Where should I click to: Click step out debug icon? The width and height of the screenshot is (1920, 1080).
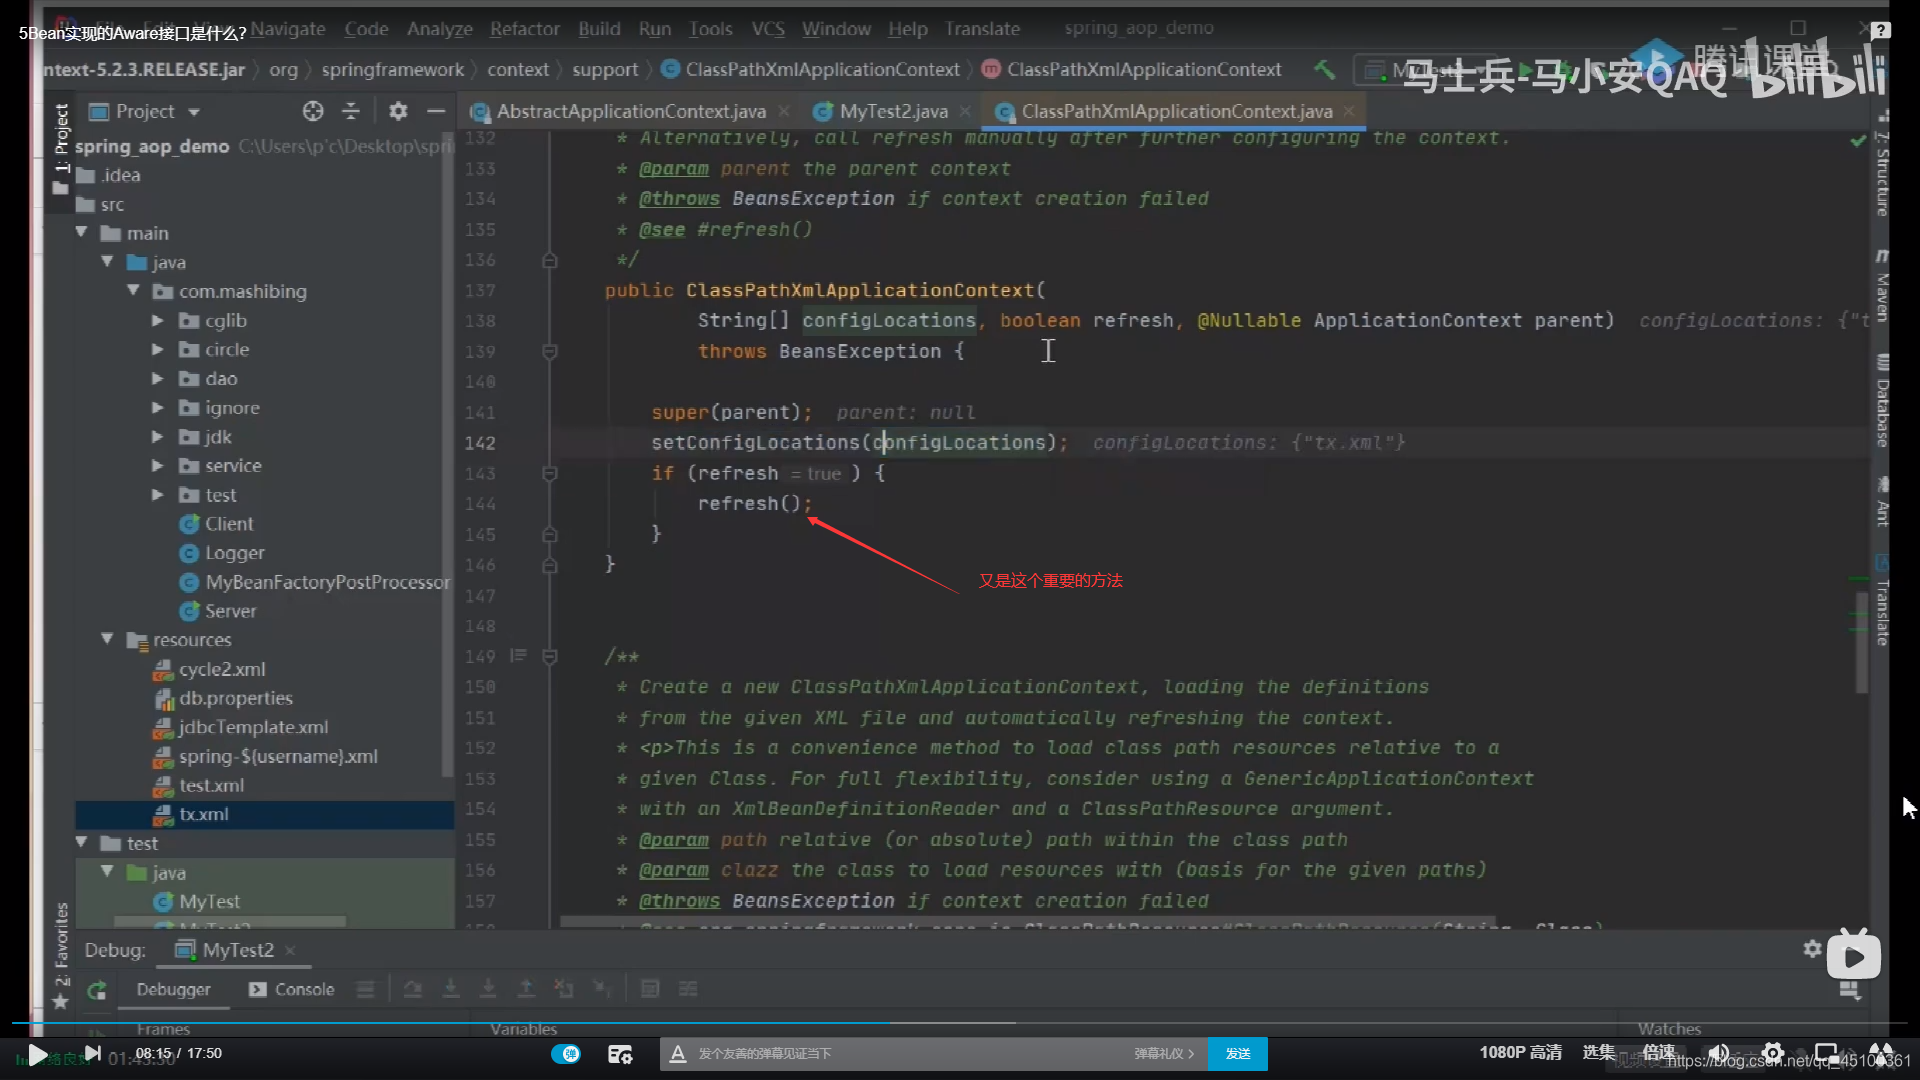[x=526, y=989]
